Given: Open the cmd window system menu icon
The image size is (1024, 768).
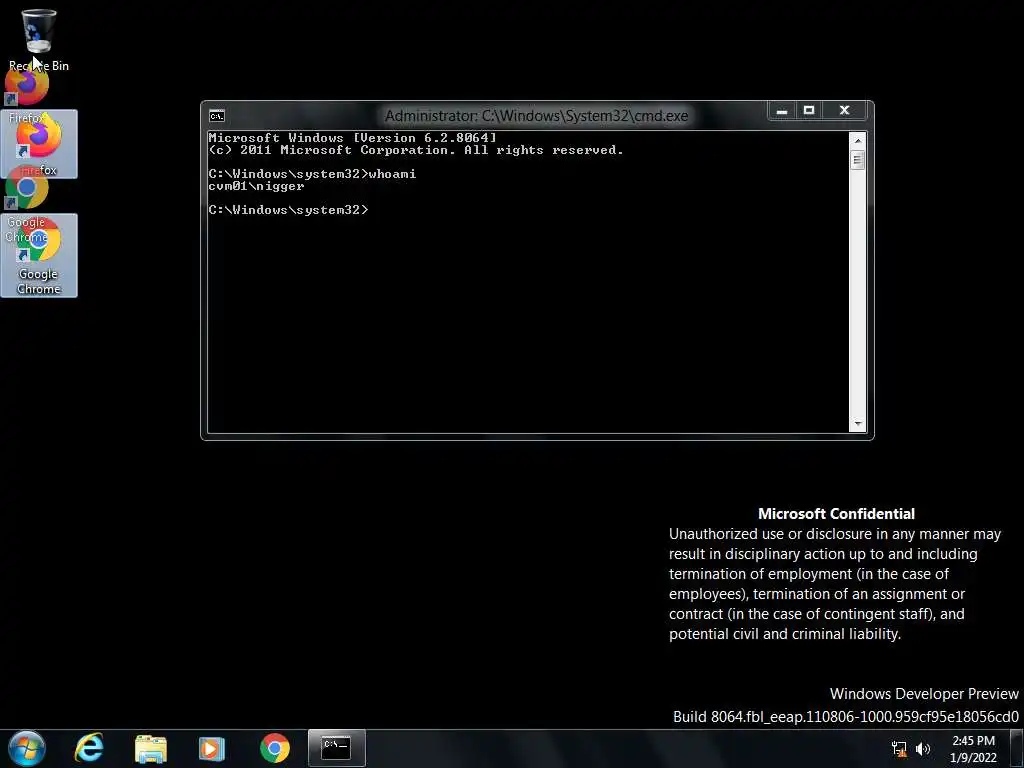Looking at the screenshot, I should point(217,116).
